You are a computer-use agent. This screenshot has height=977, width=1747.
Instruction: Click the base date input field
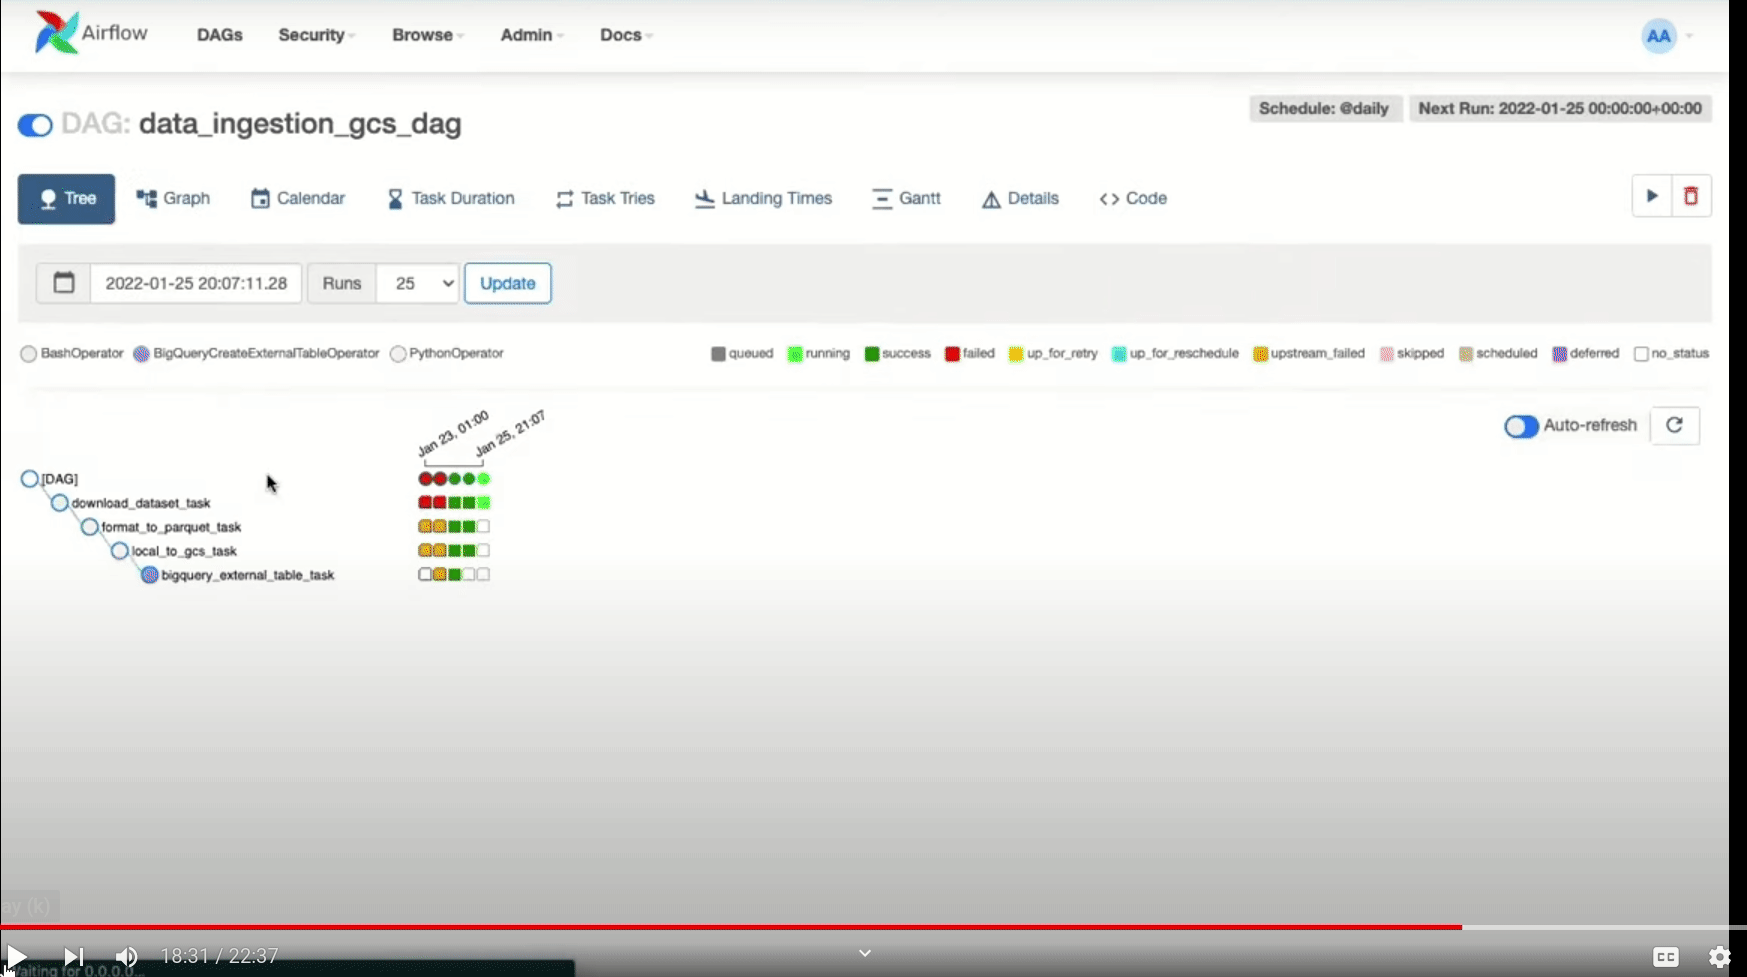pos(196,283)
